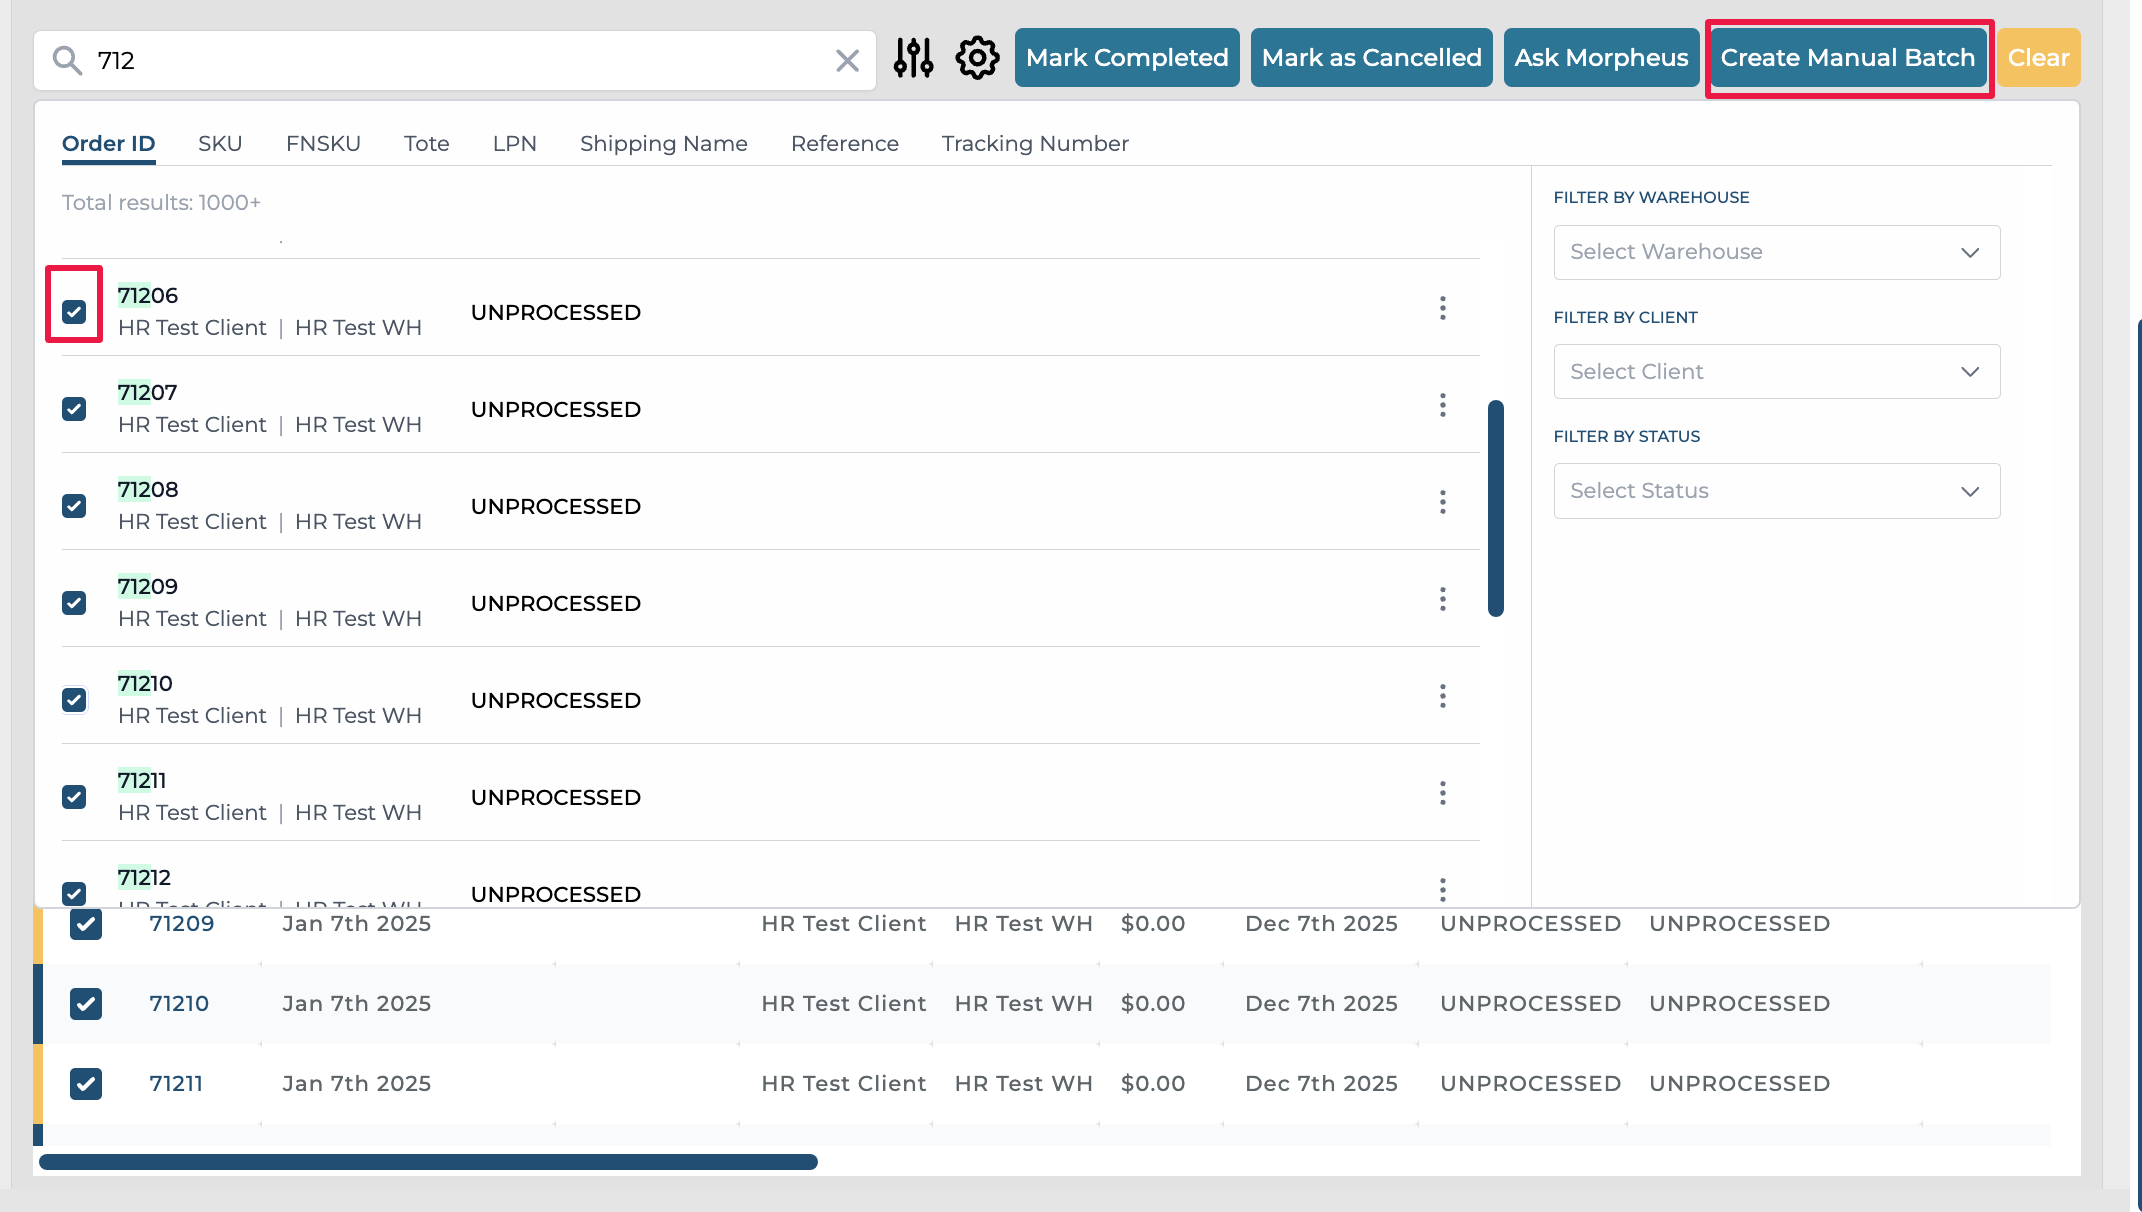Switch to the Tracking Number tab

tap(1035, 143)
